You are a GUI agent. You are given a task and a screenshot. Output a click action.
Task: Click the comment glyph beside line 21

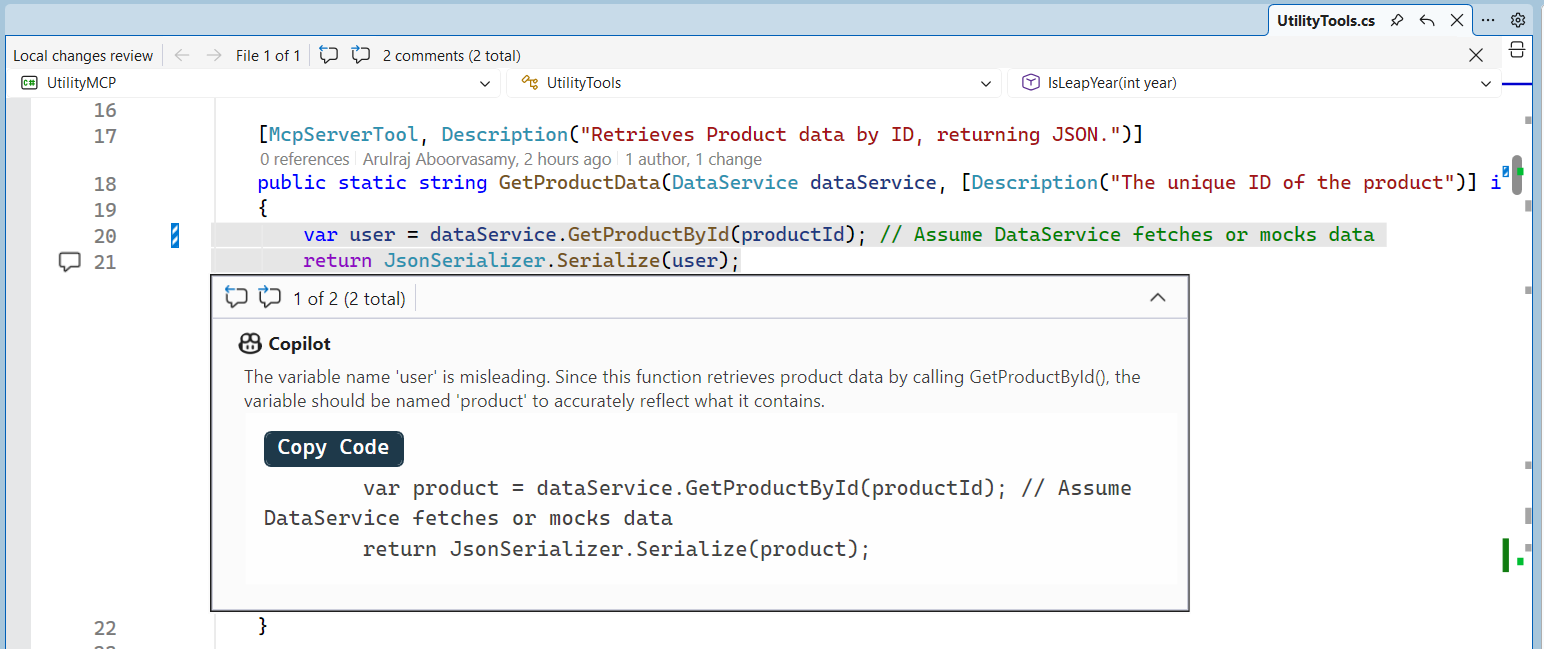click(x=69, y=262)
